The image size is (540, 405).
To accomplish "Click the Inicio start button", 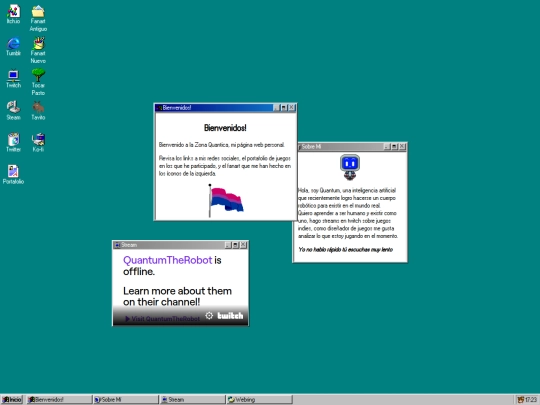I will coord(12,399).
